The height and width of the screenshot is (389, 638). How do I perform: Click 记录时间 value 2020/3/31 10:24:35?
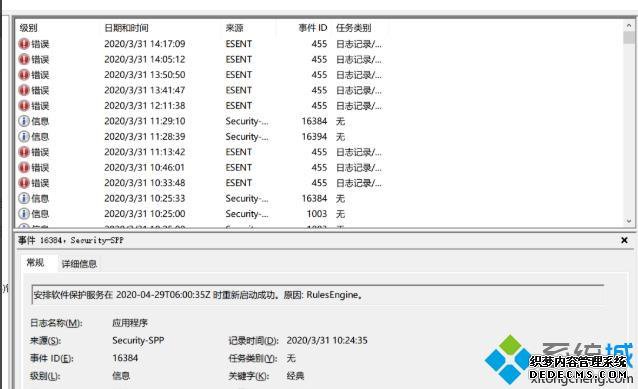(327, 340)
